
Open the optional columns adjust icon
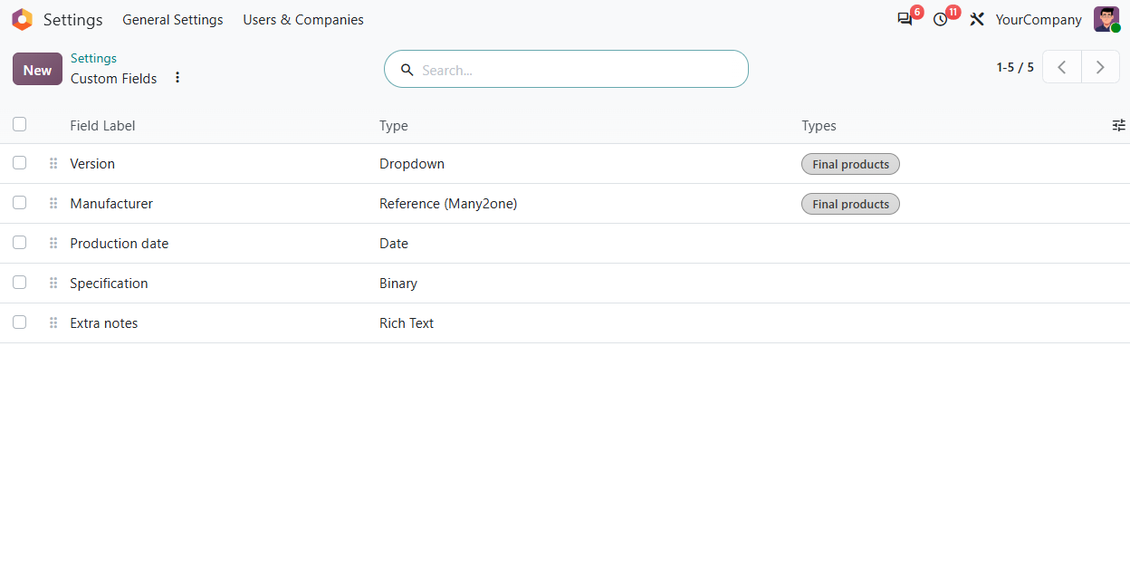1118,125
